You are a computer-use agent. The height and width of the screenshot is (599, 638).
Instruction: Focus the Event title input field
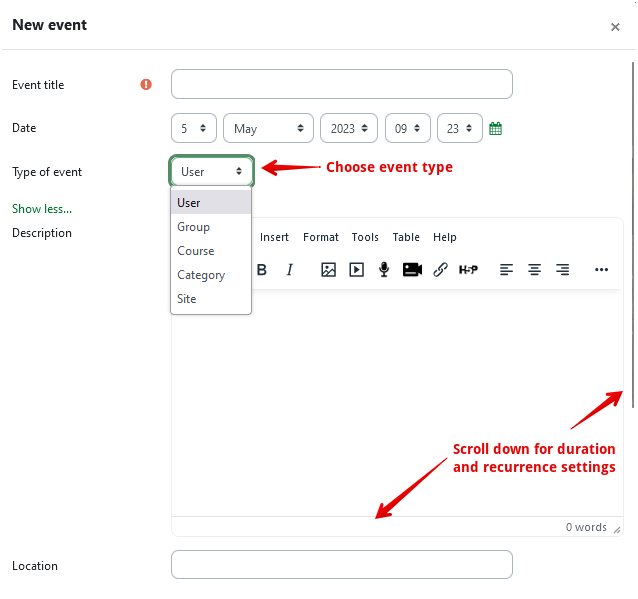[x=342, y=84]
